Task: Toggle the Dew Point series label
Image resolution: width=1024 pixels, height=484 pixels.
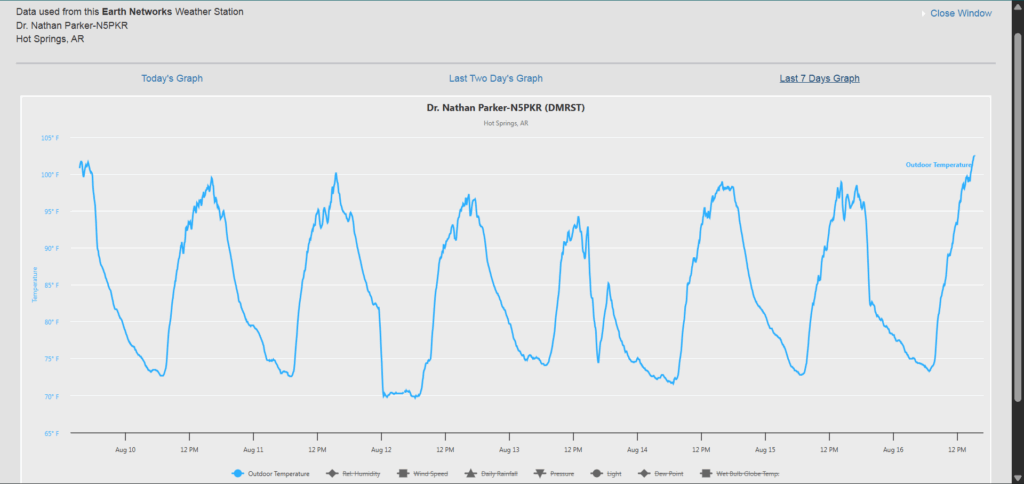Action: [664, 473]
